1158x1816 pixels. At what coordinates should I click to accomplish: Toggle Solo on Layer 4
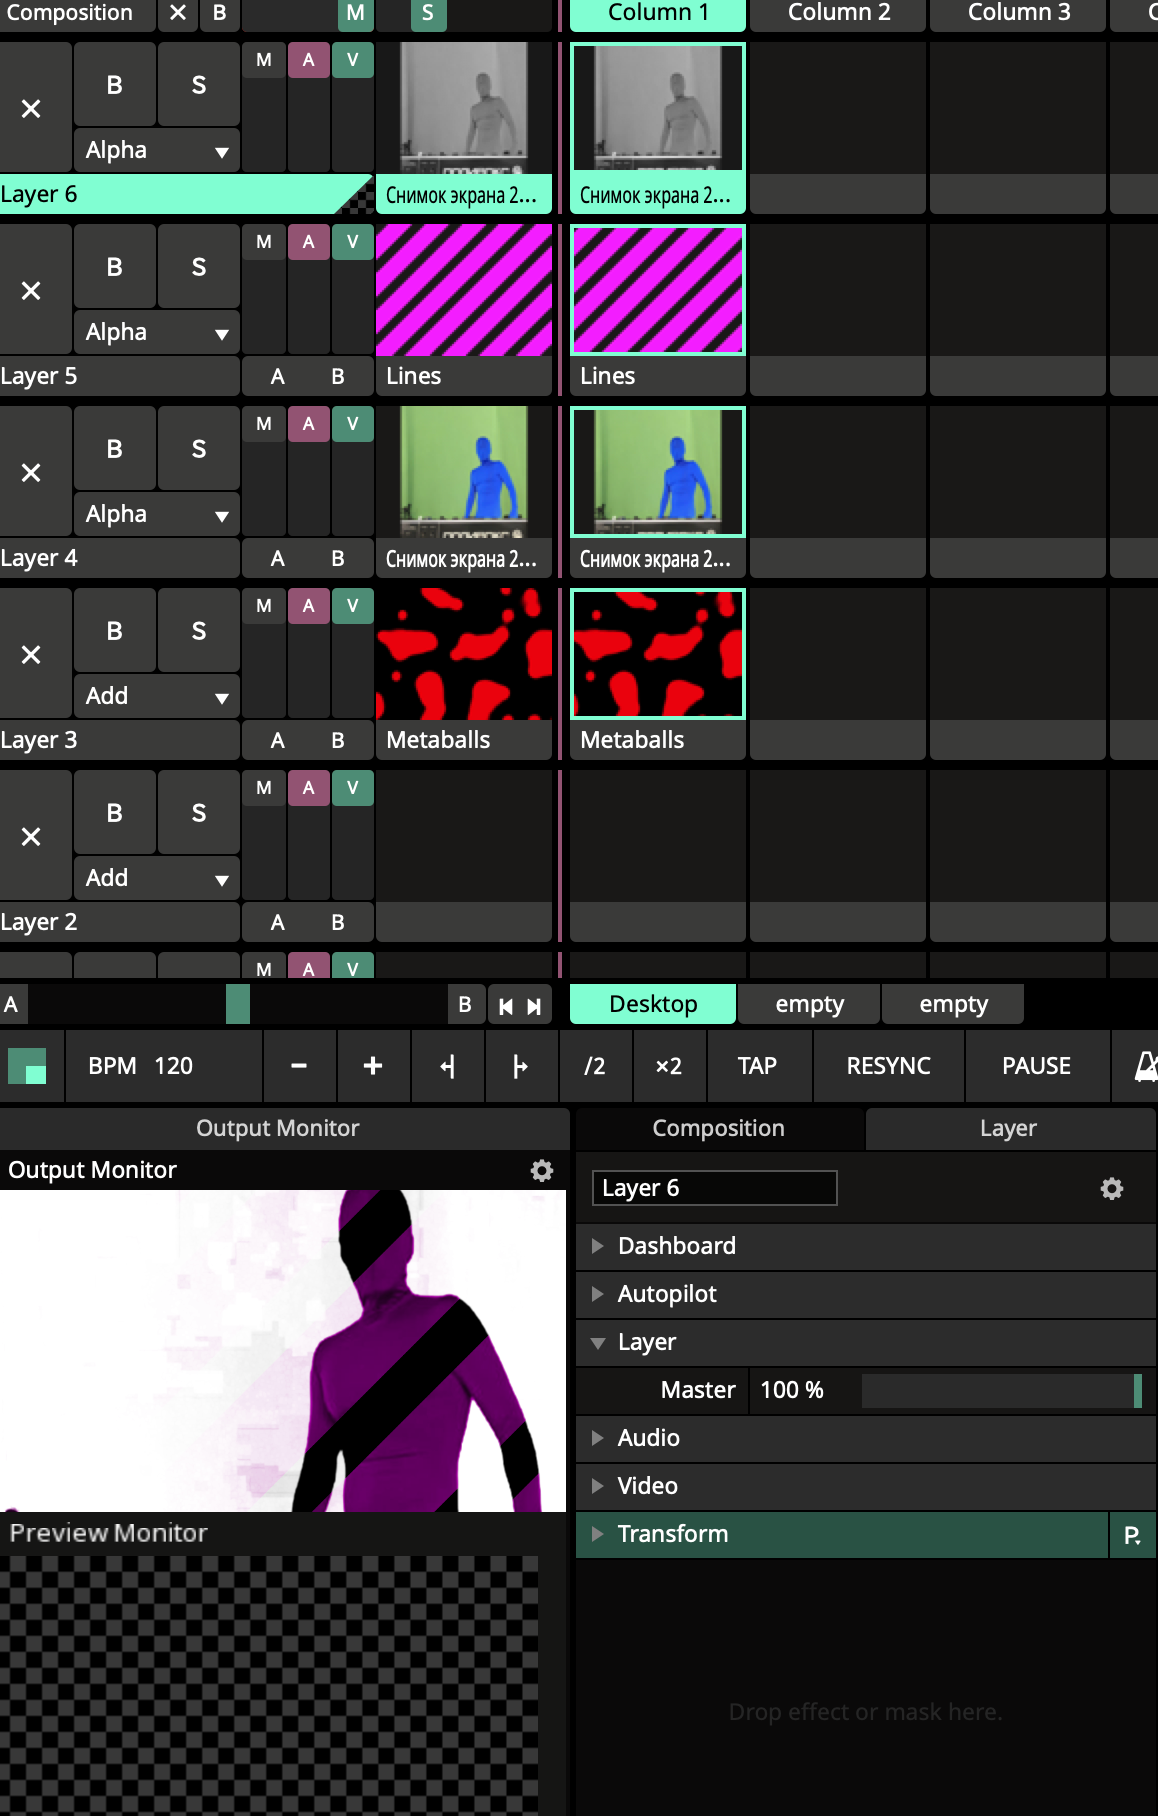pos(198,449)
